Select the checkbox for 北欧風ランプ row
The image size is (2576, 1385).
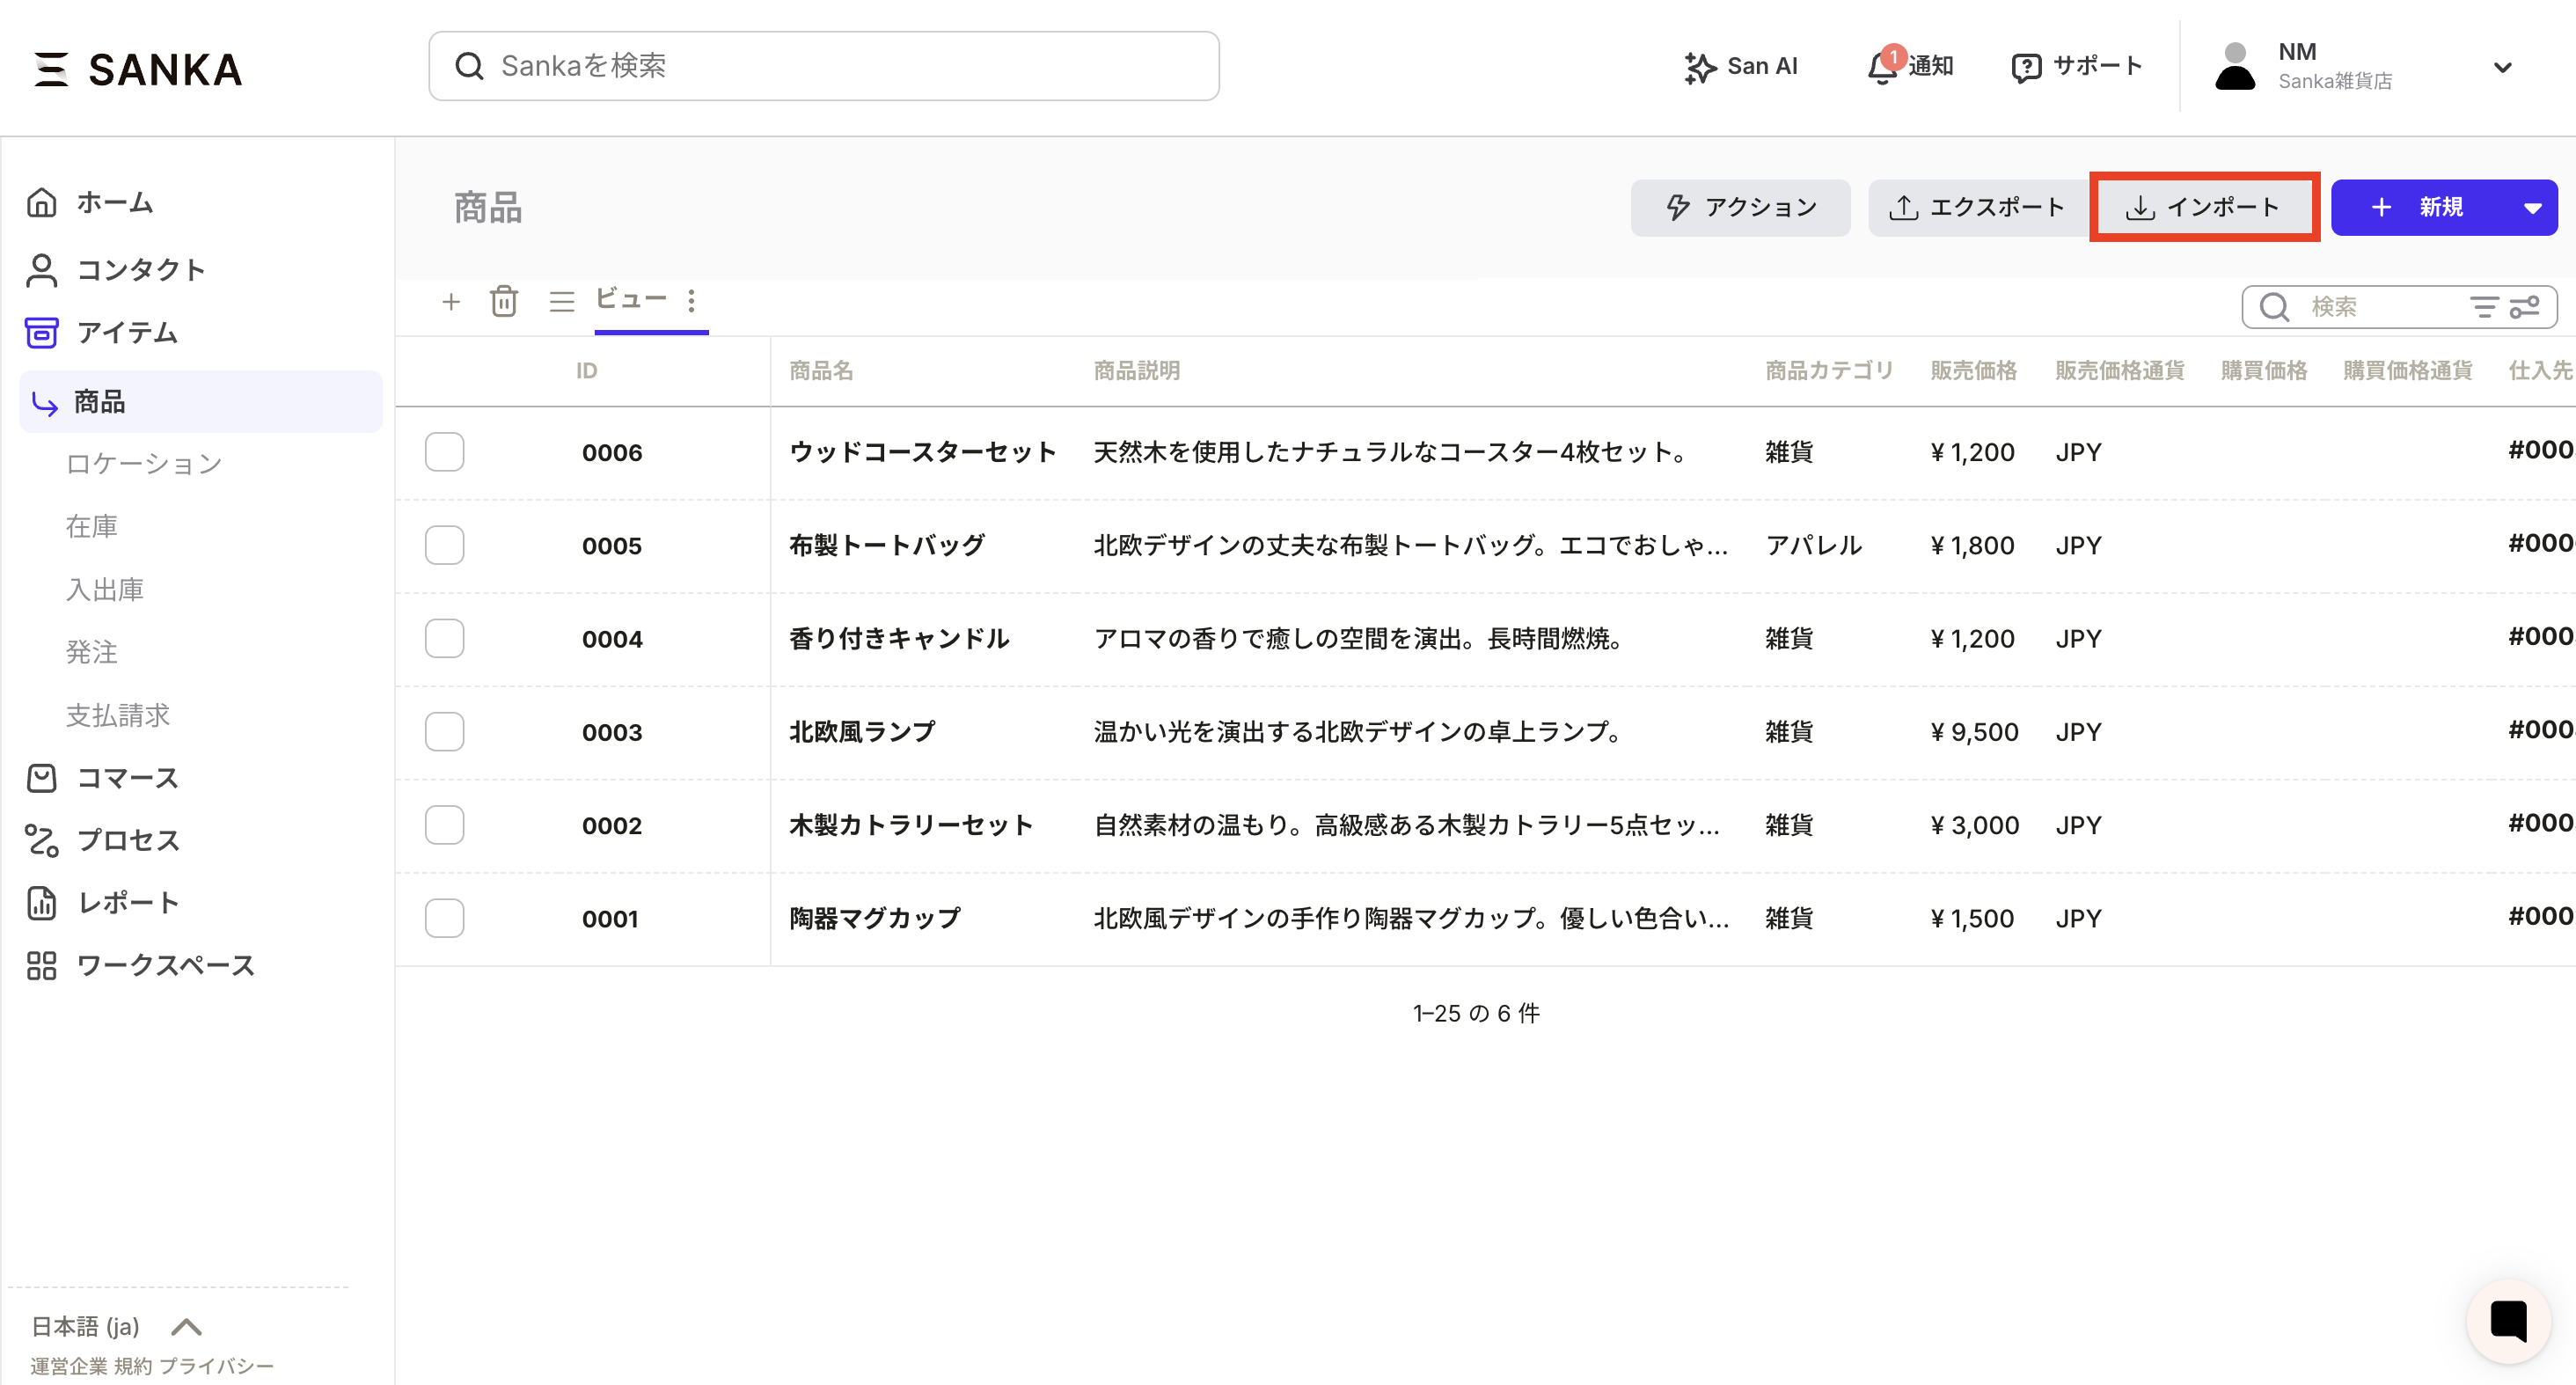pos(444,732)
